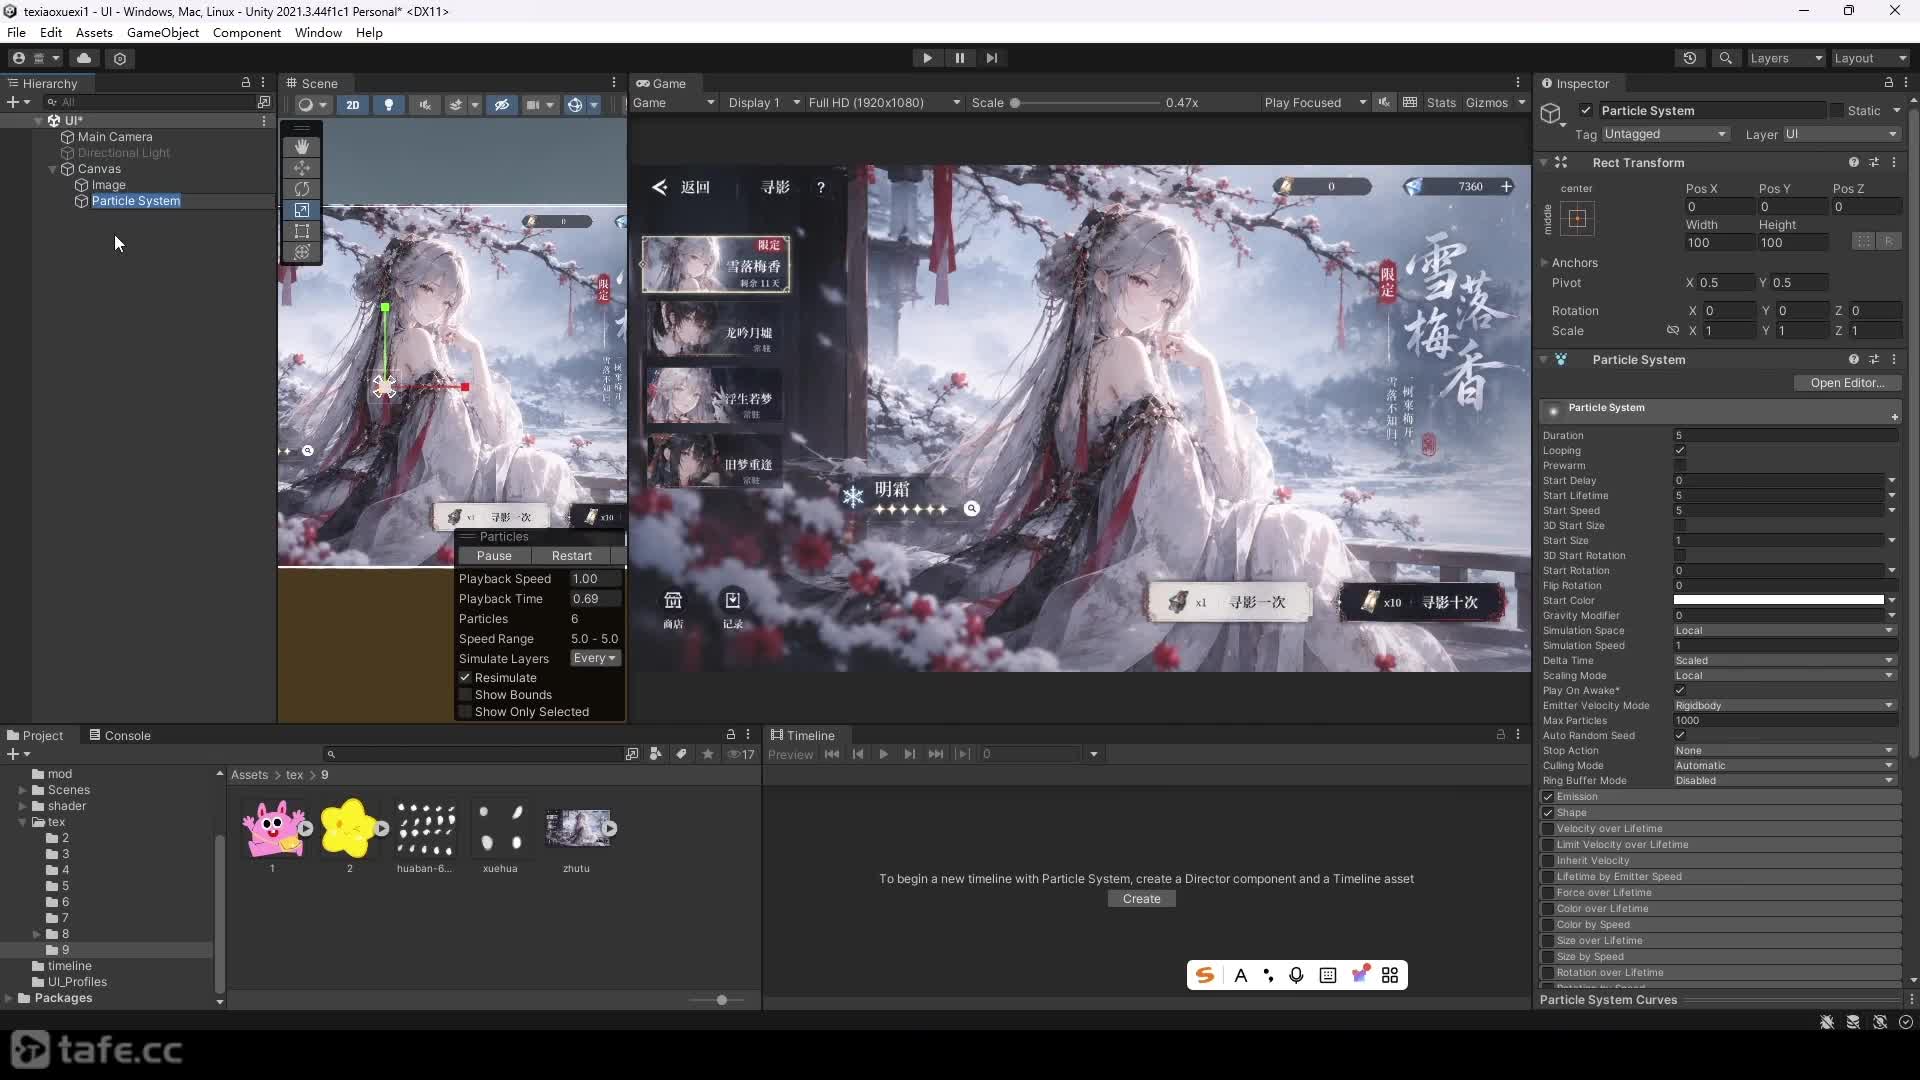Open the GameObject menu
The height and width of the screenshot is (1080, 1920).
point(163,32)
